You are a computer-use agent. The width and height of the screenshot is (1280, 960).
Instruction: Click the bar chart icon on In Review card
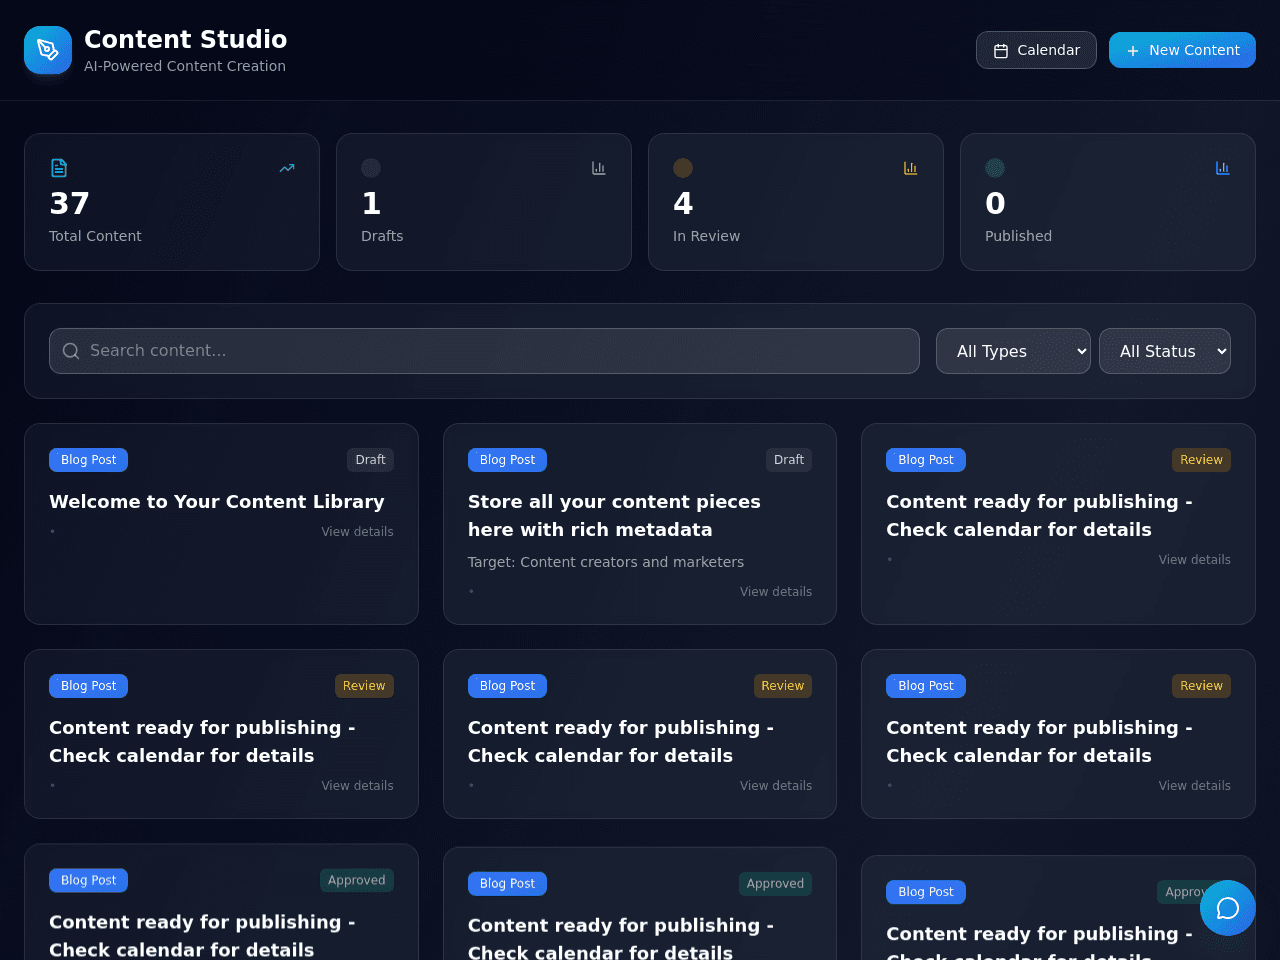[x=911, y=168]
